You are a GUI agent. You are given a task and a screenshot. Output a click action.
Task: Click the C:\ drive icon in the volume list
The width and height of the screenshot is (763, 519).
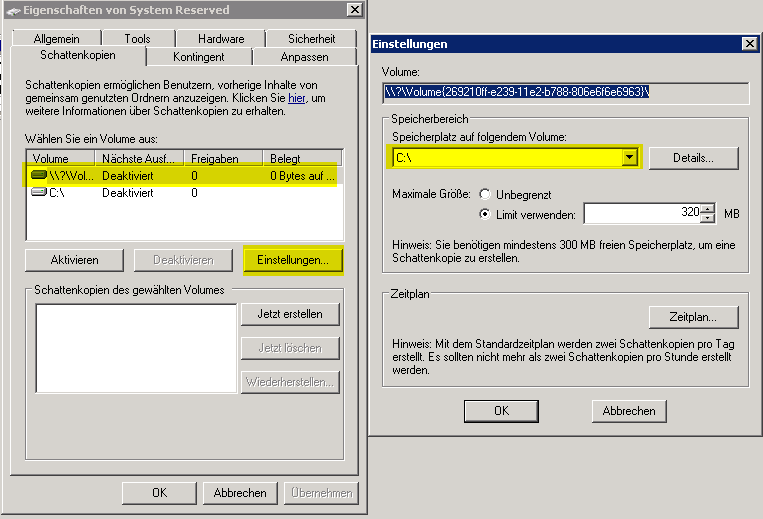[38, 192]
